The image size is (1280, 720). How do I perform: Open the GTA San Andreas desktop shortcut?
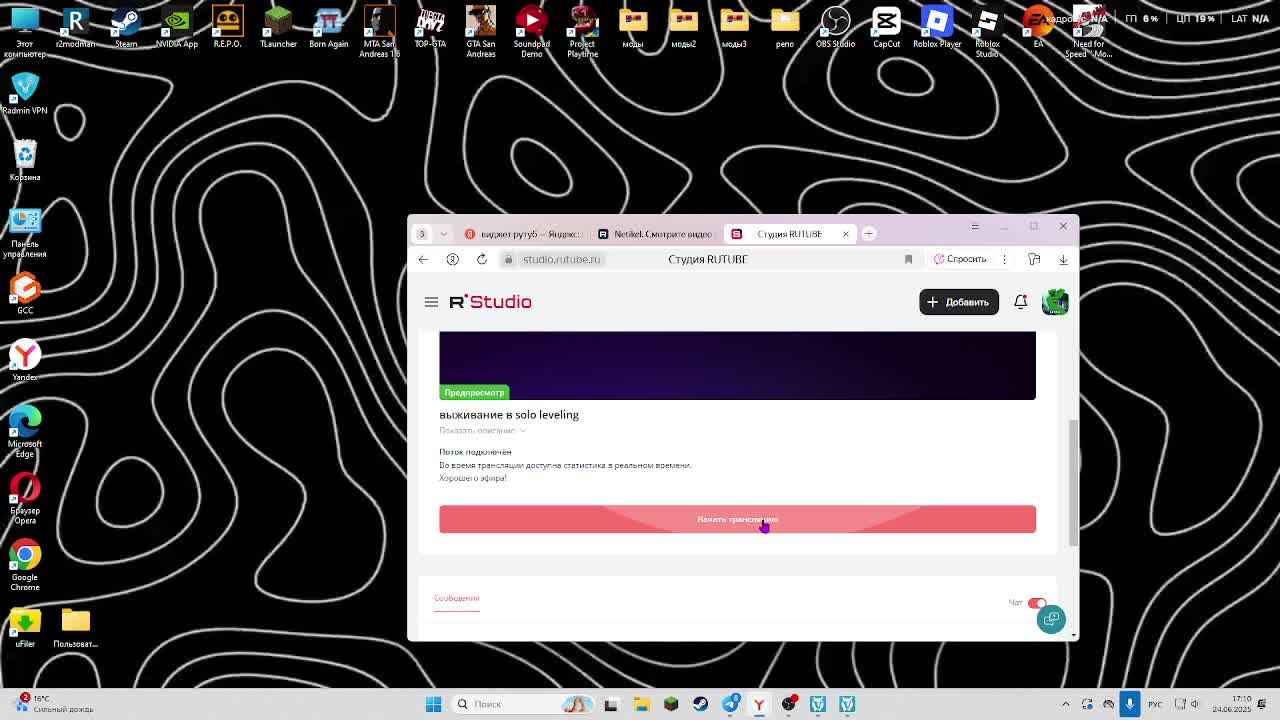[481, 31]
